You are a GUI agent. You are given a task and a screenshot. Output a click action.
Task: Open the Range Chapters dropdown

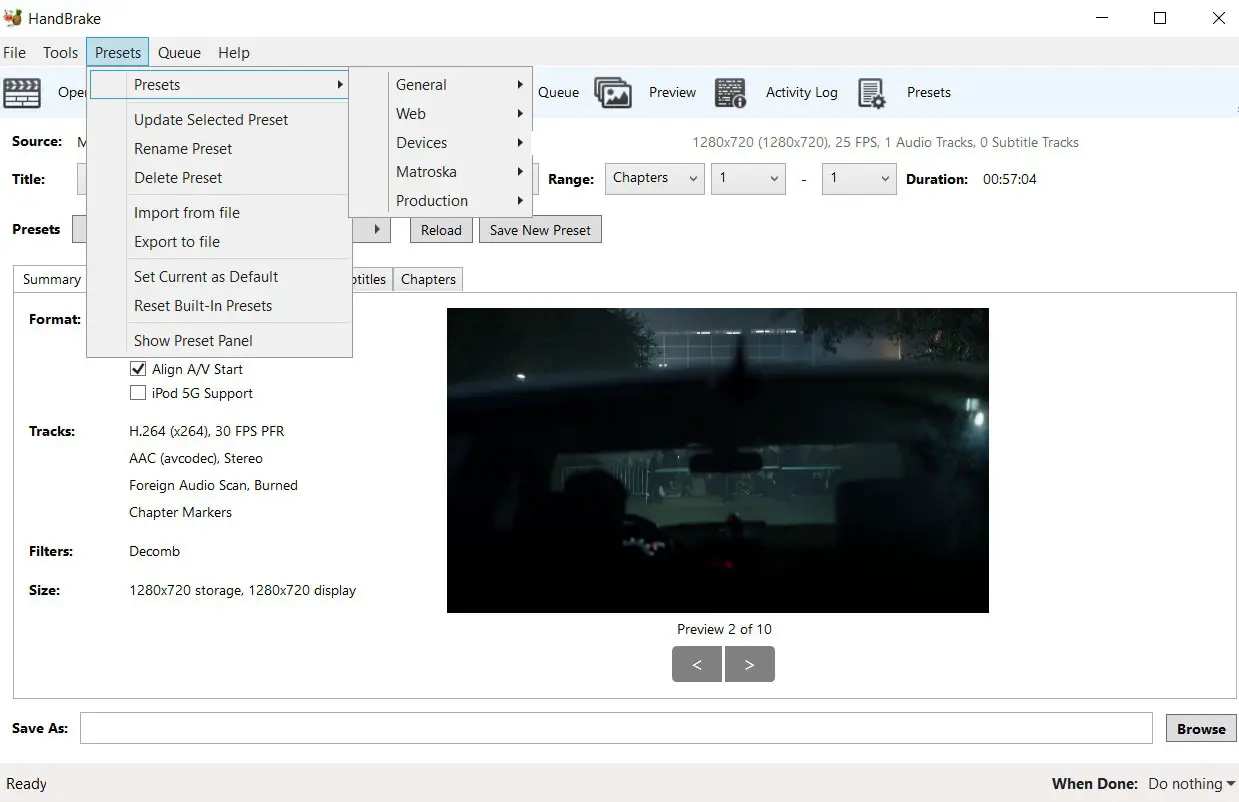point(653,179)
